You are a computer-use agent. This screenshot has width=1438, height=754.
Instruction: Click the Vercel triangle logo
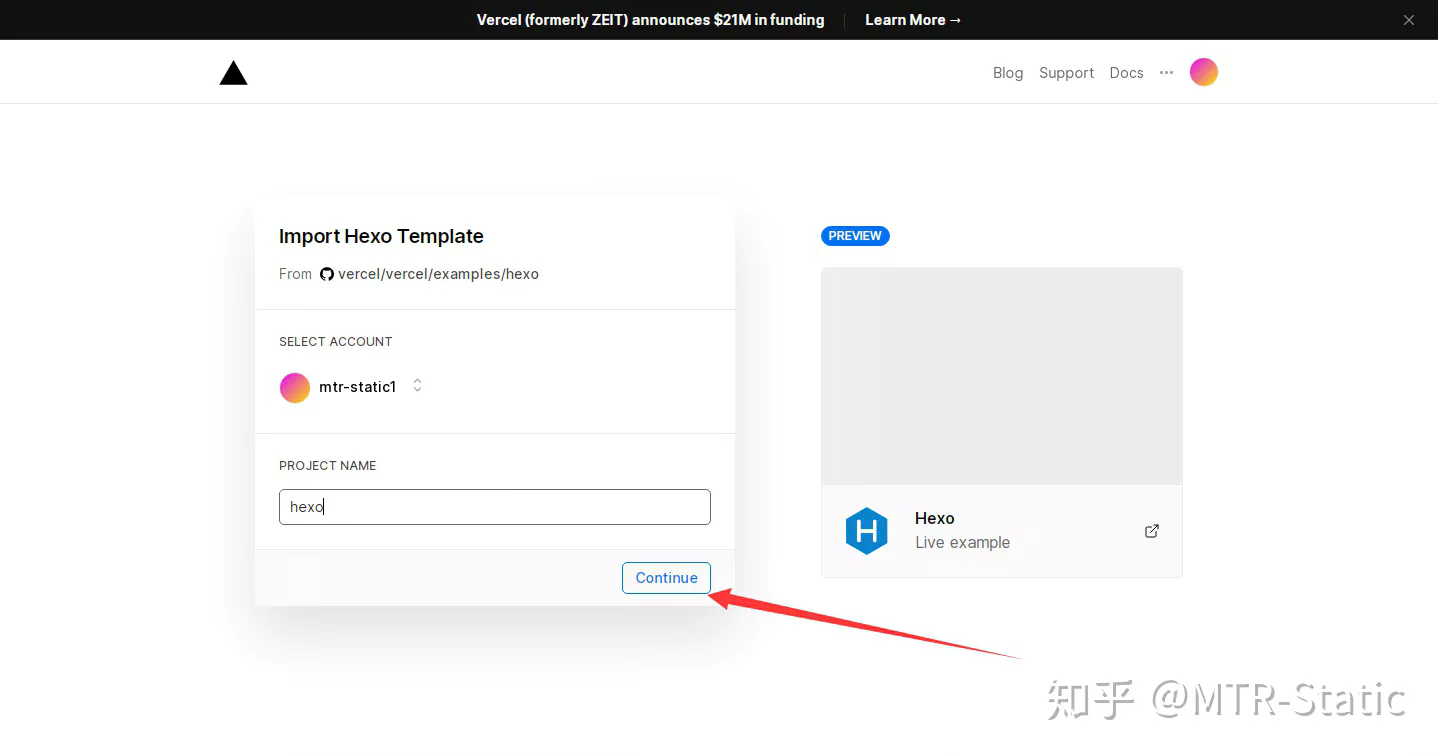tap(233, 73)
